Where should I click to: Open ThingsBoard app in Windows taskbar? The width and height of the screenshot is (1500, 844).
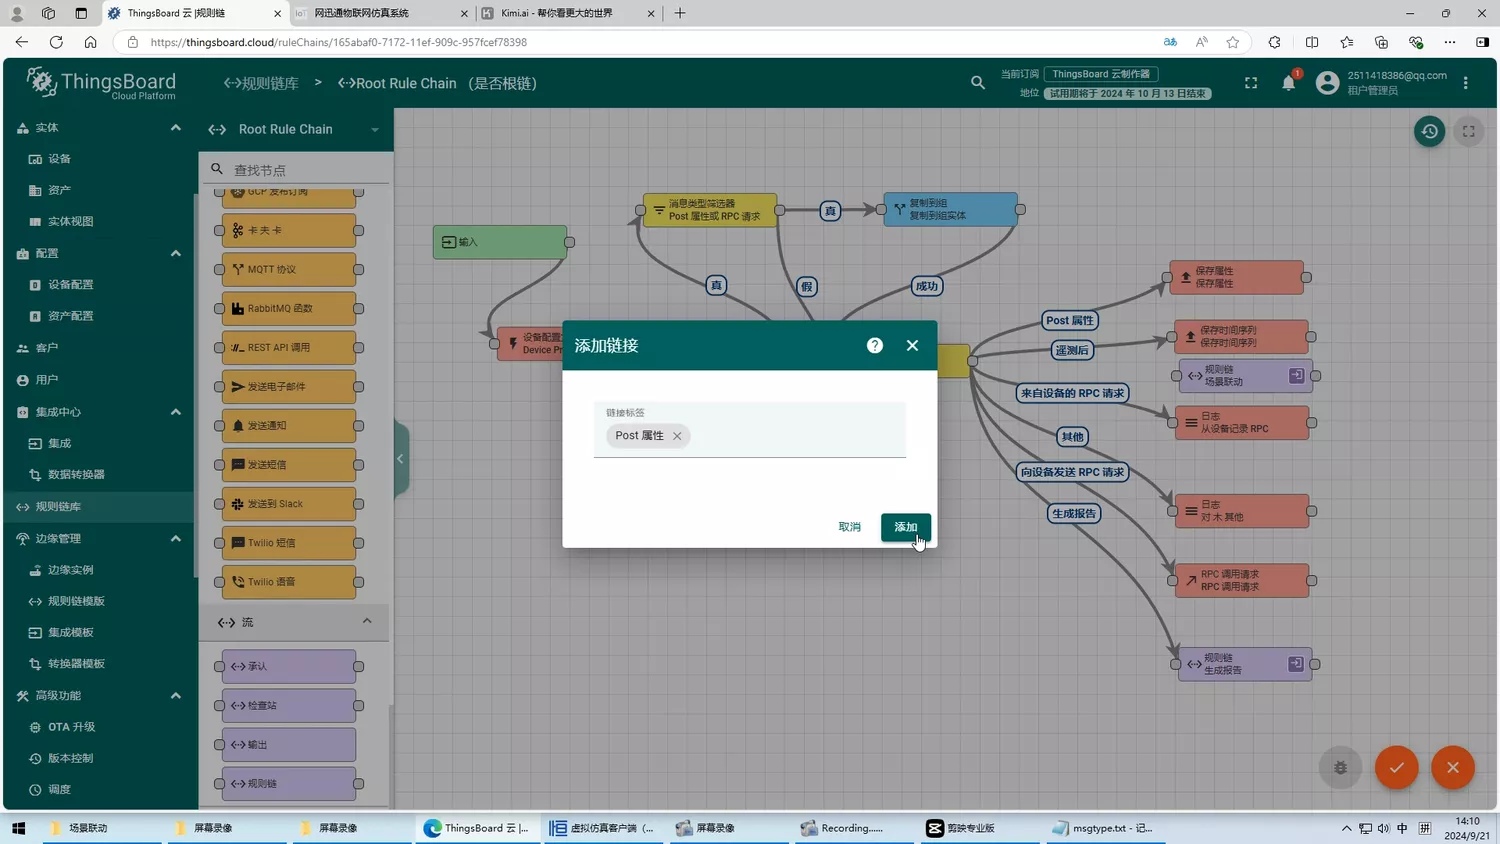click(476, 828)
